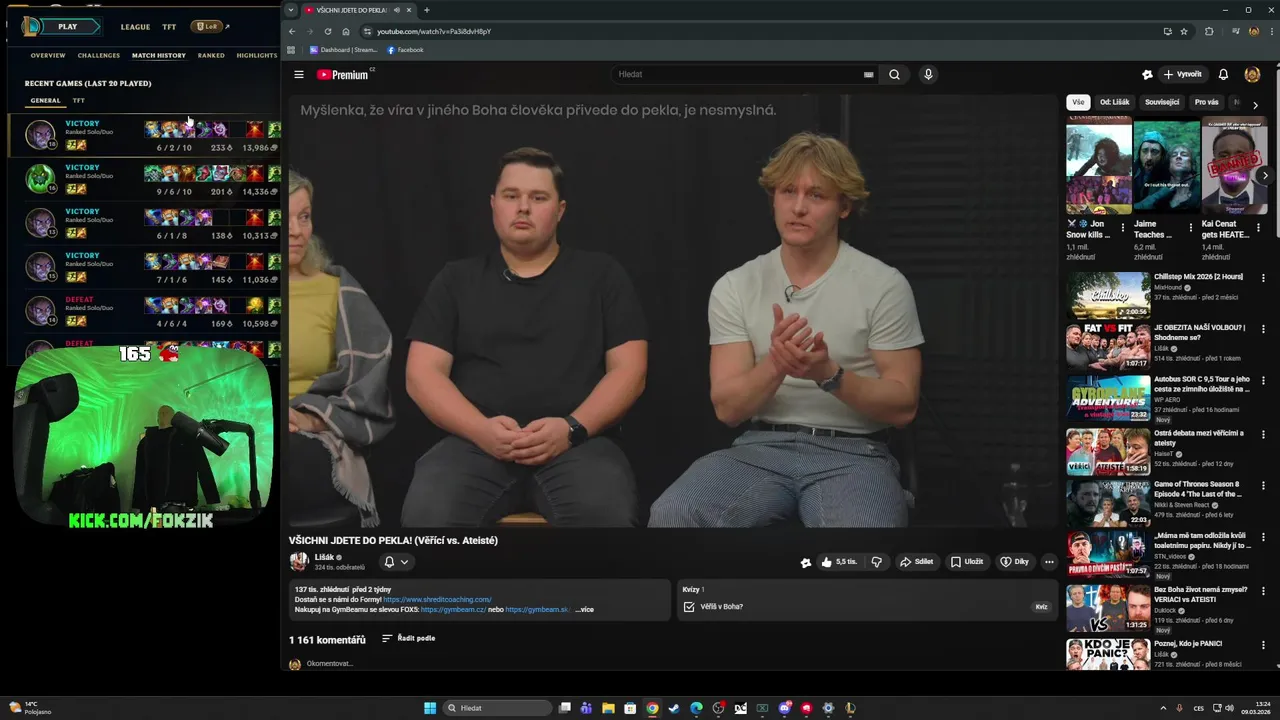Image resolution: width=1280 pixels, height=720 pixels.
Task: Open the YouTube hamburger guide menu
Action: pos(298,74)
